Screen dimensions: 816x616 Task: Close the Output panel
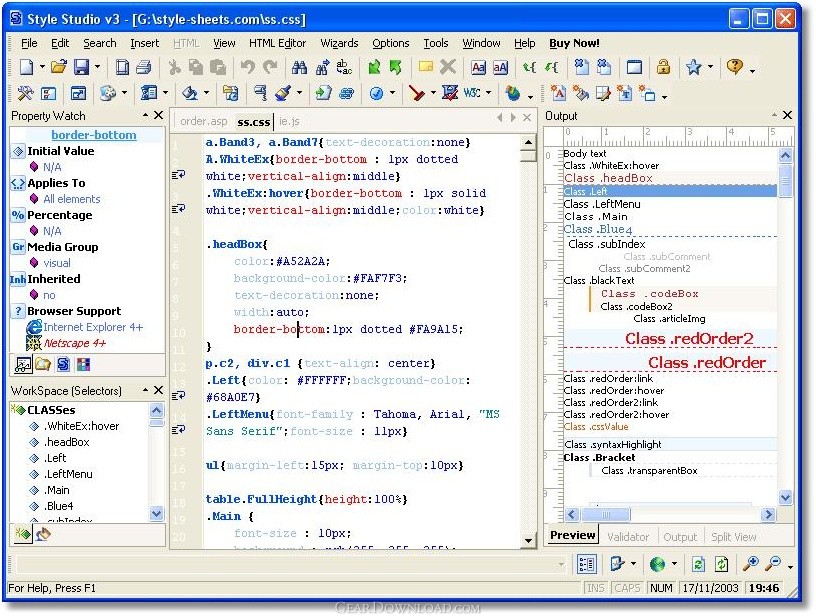click(x=787, y=115)
